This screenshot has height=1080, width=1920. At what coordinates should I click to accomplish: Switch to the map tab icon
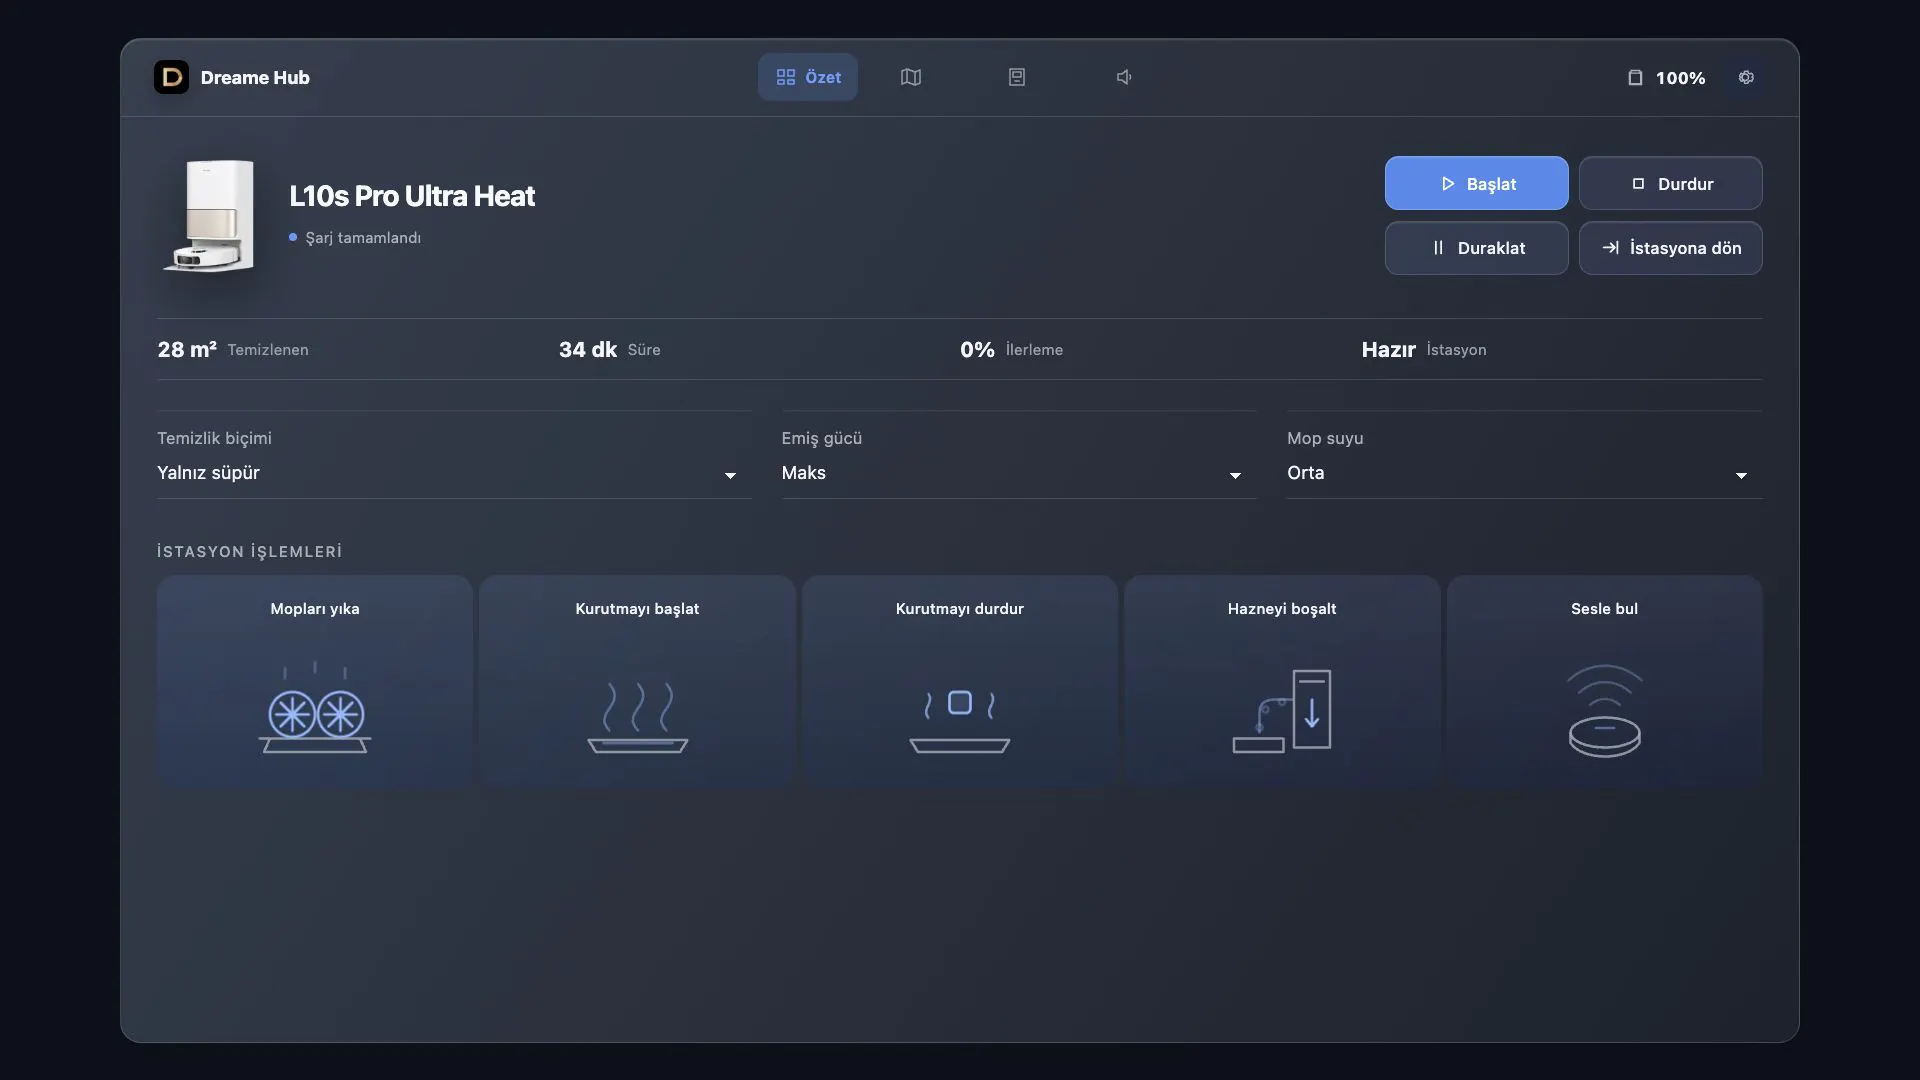(x=910, y=77)
